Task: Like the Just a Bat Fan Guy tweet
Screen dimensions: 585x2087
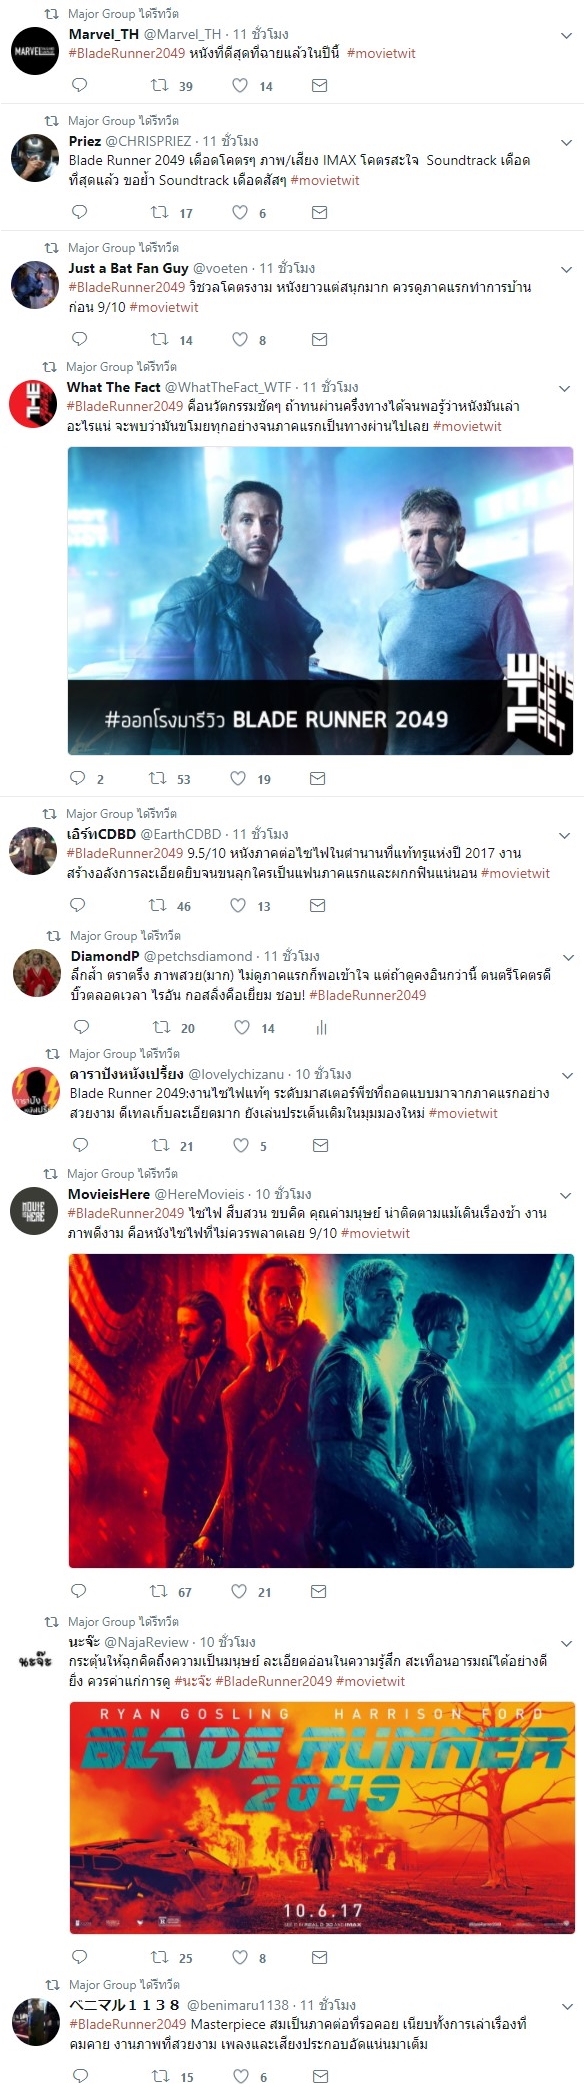Action: tap(240, 339)
